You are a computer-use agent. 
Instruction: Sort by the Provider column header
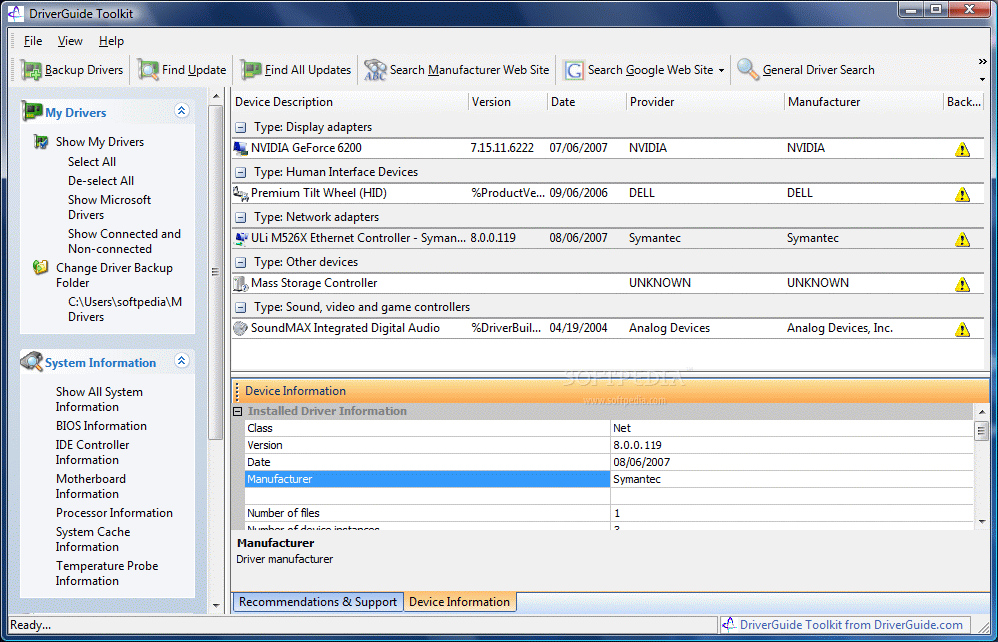tap(705, 102)
